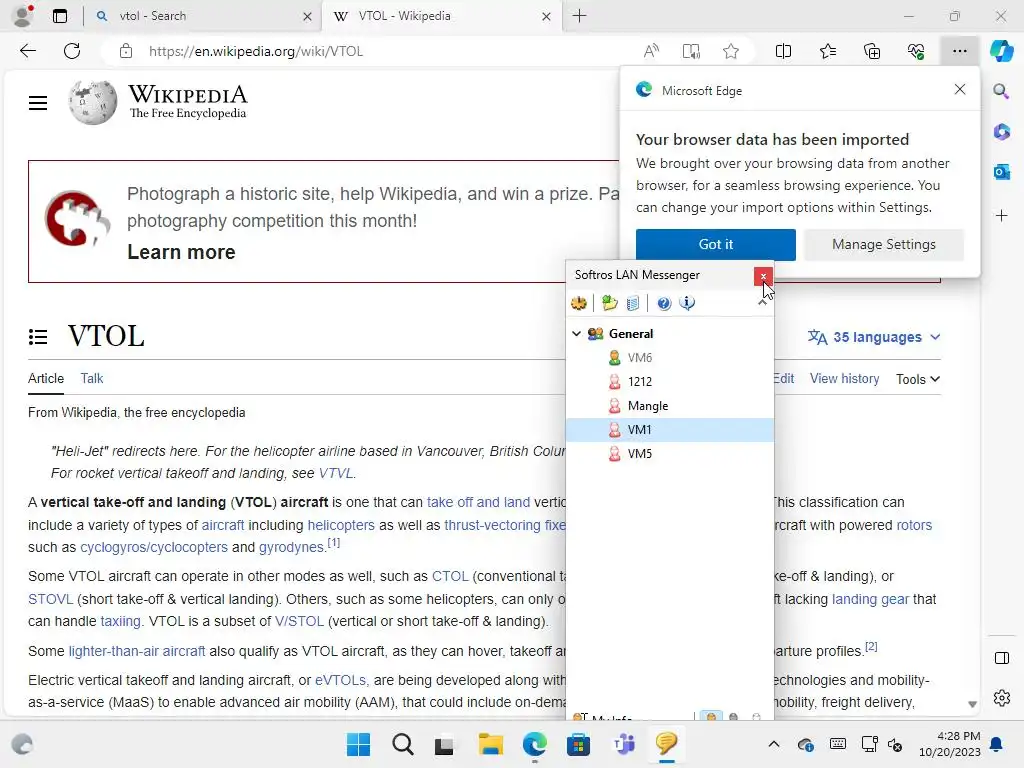Open Softros help question mark icon
1024x768 pixels.
tap(664, 303)
